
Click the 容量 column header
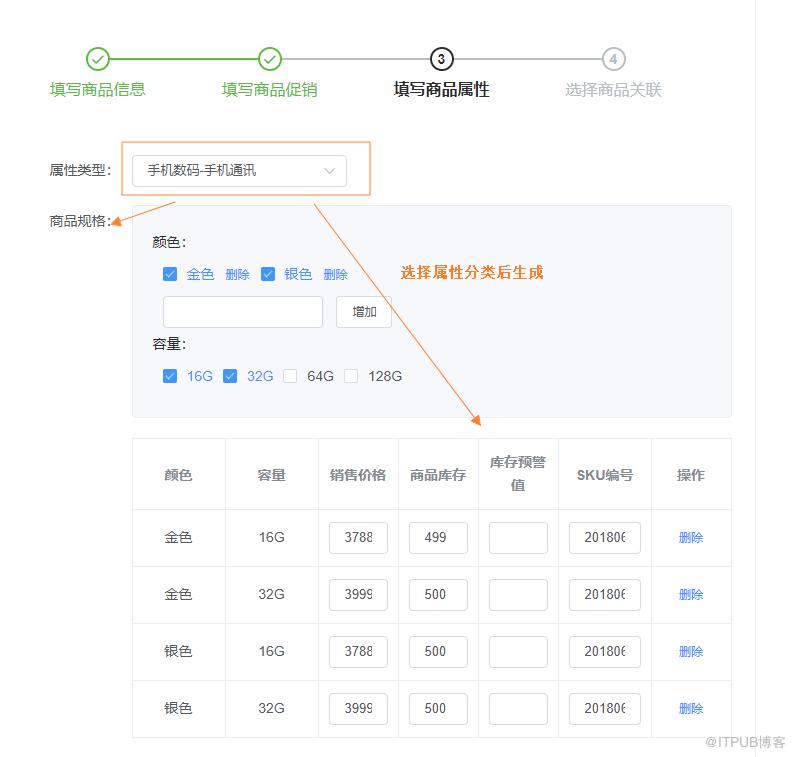tap(271, 475)
